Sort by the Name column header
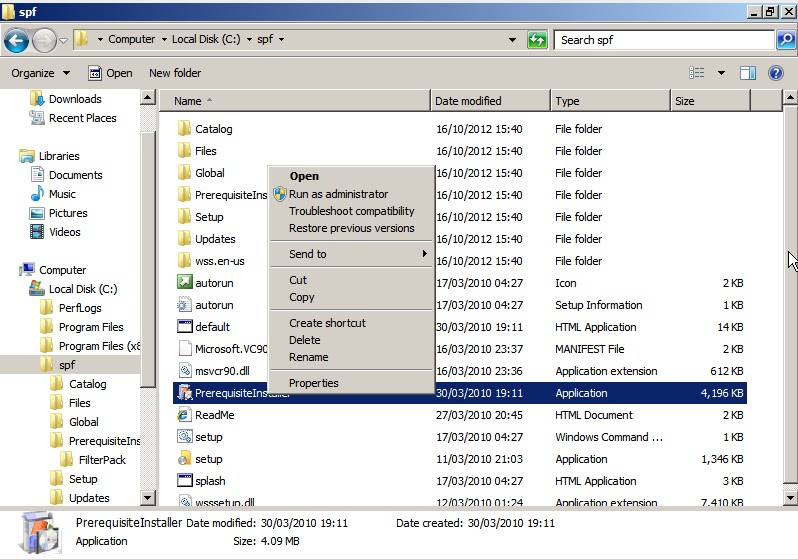798x560 pixels. 295,101
